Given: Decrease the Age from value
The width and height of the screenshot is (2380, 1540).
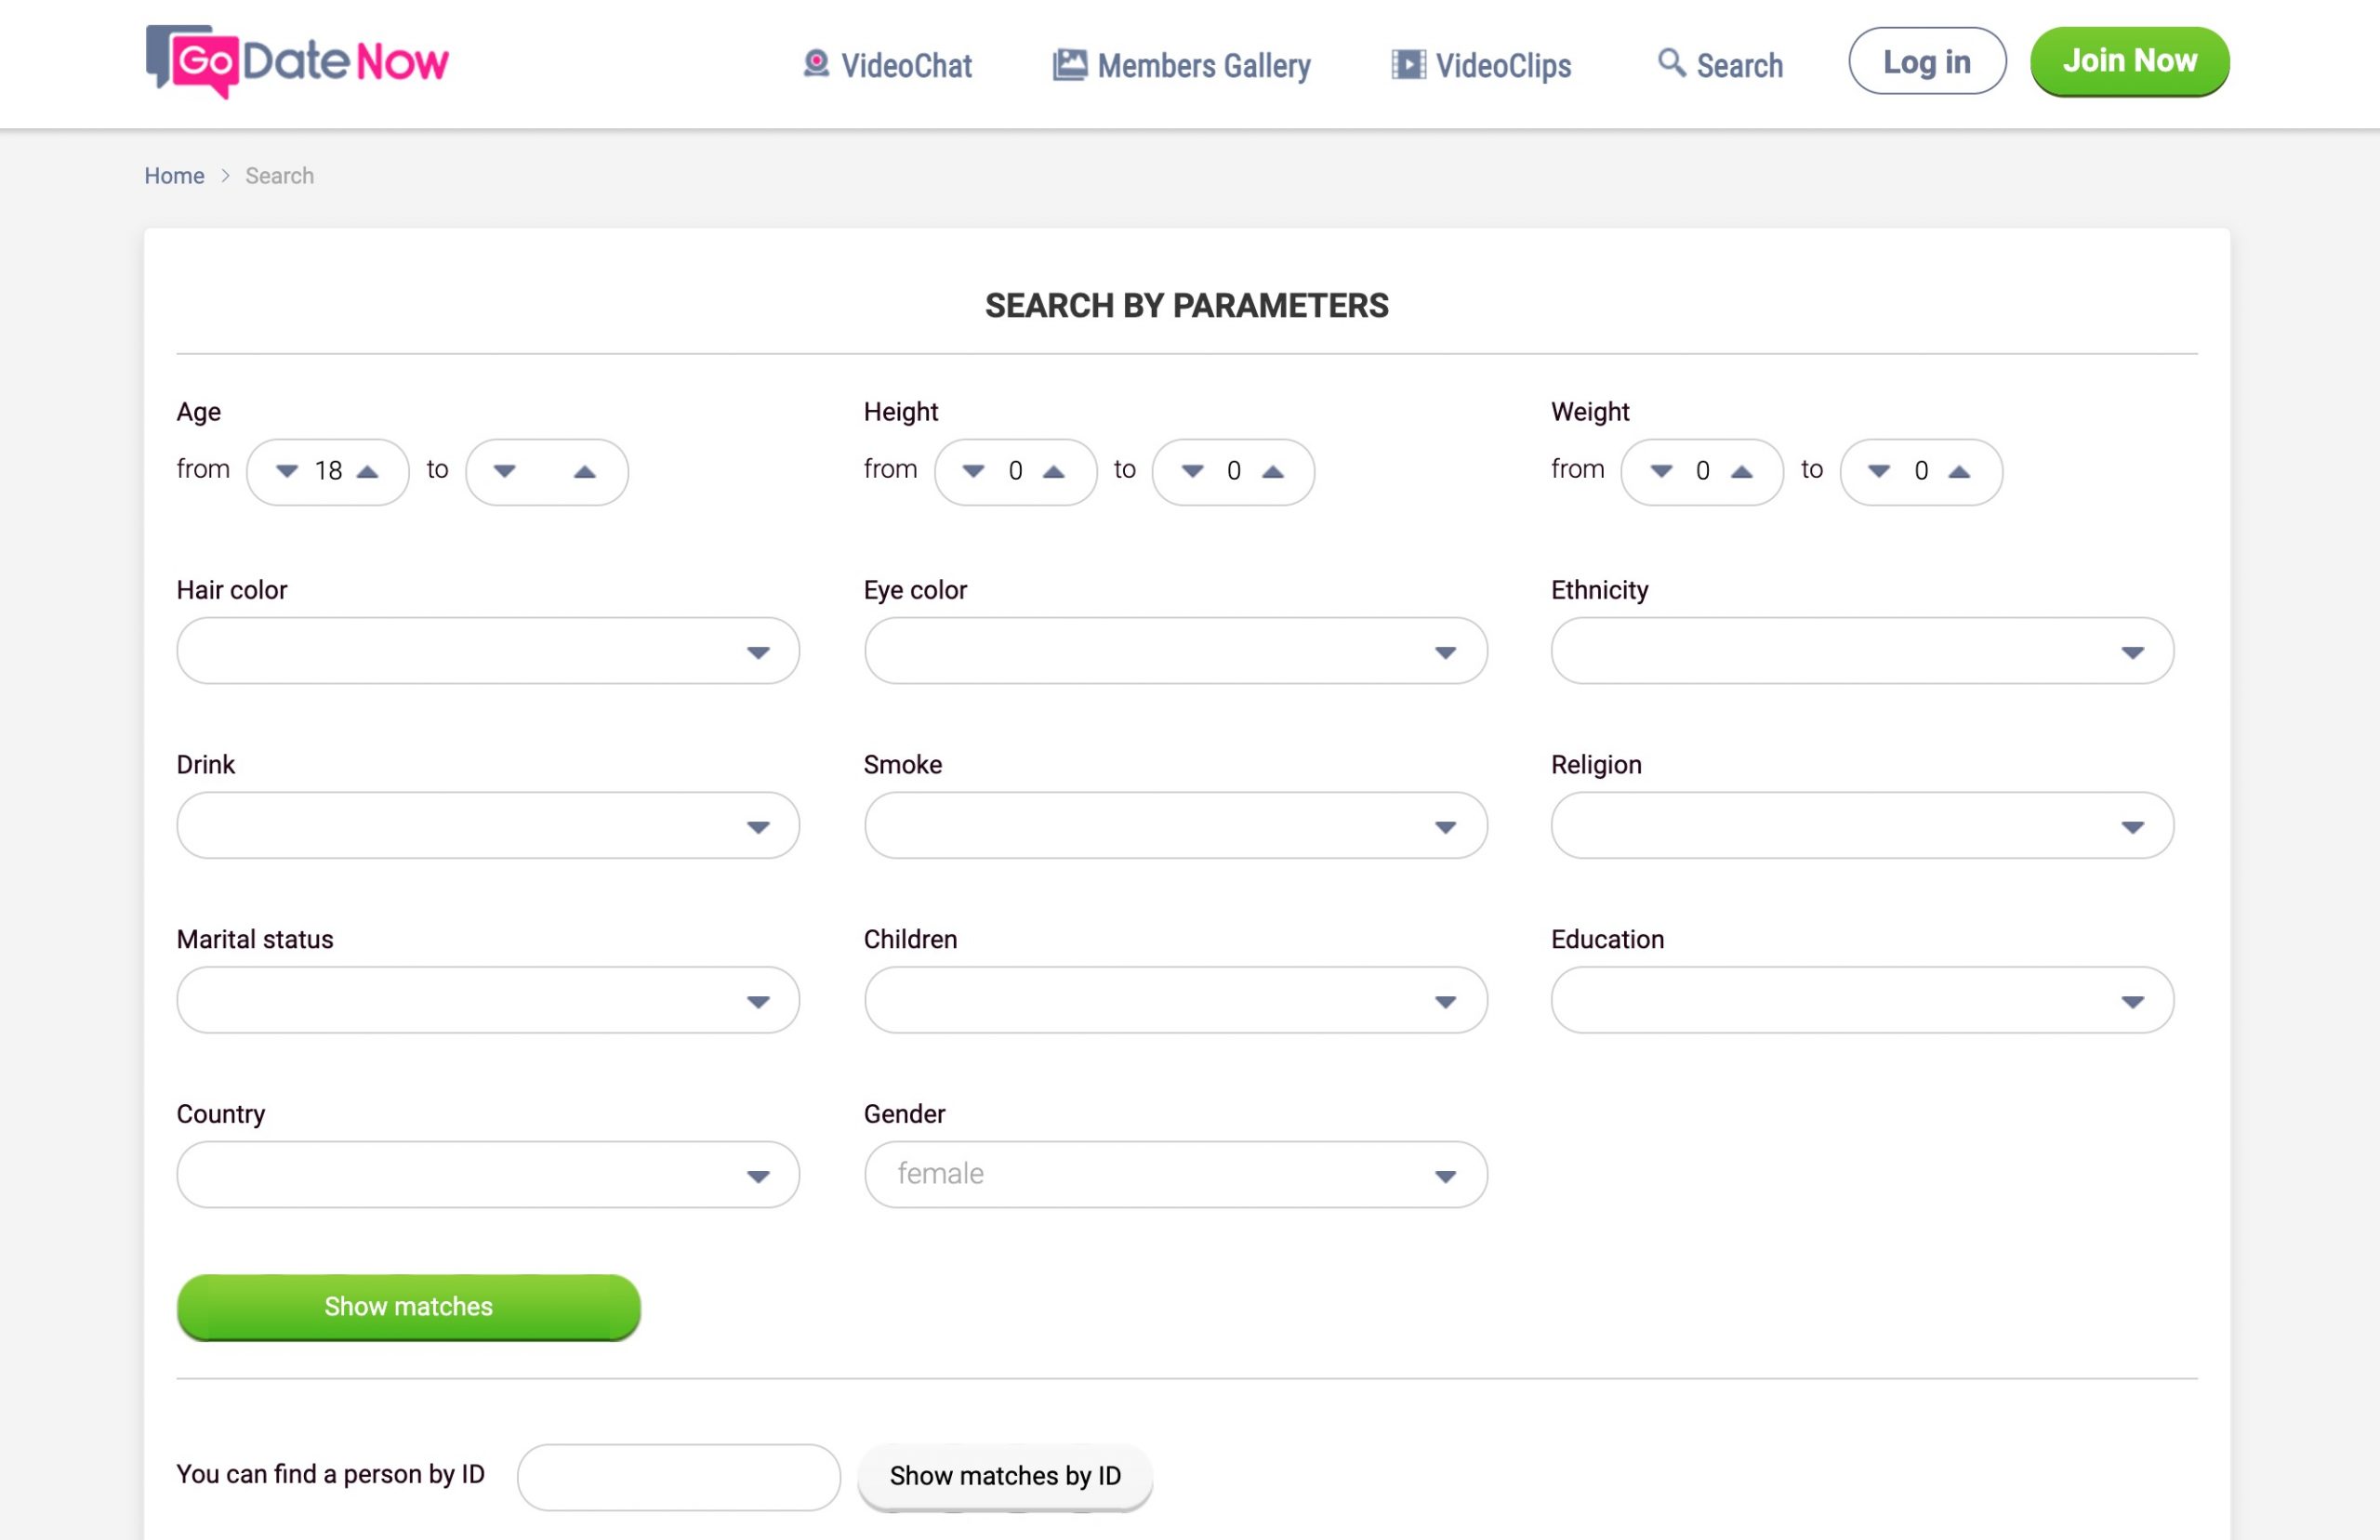Looking at the screenshot, I should pos(287,472).
